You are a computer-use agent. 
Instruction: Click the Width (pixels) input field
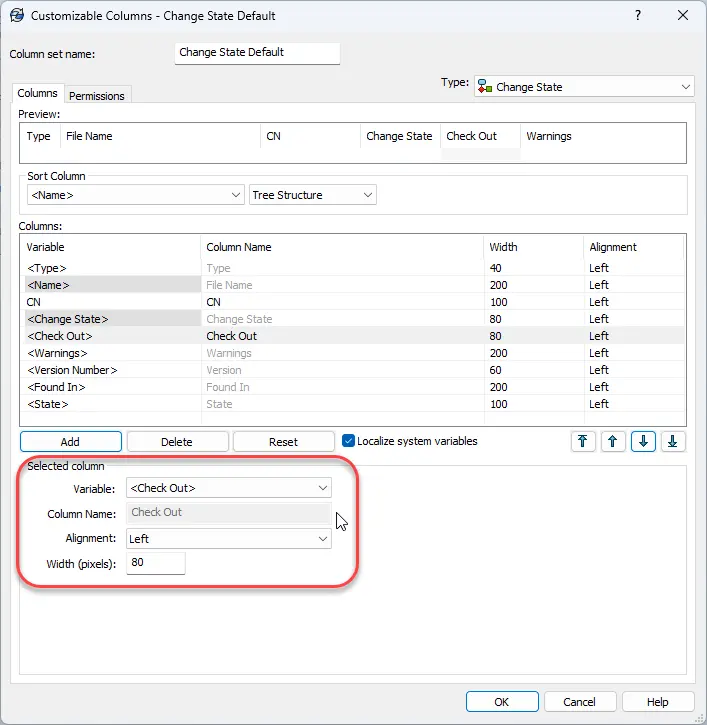pos(156,563)
